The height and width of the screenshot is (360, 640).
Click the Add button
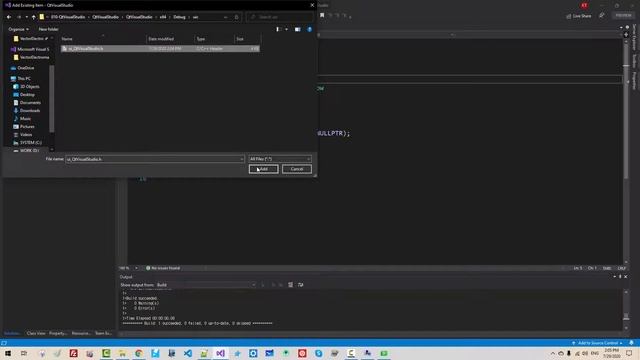tap(264, 169)
